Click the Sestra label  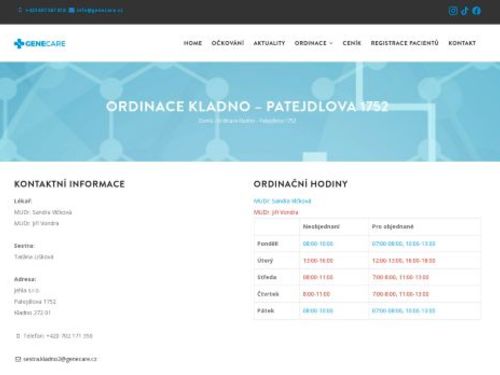point(24,246)
